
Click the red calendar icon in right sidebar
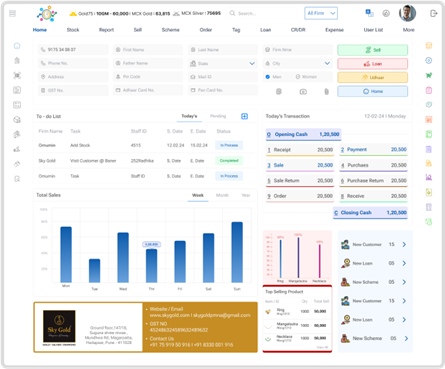point(429,119)
